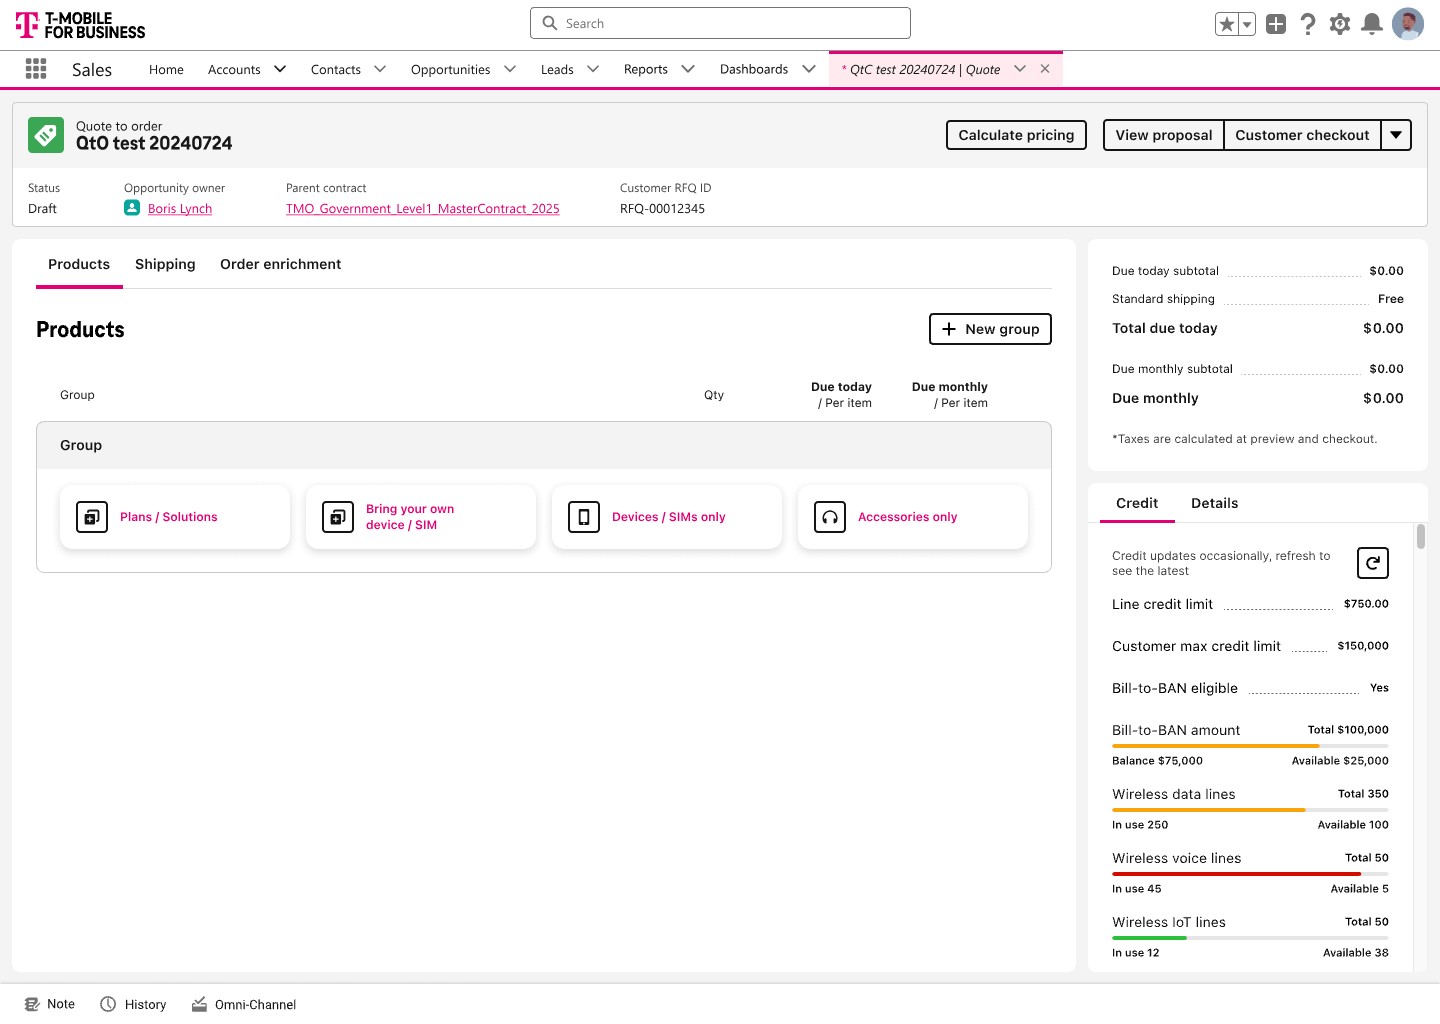Screen dimensions: 1440x1024
Task: Select the QtC test 20240724 Quote tab
Action: pyautogui.click(x=920, y=69)
